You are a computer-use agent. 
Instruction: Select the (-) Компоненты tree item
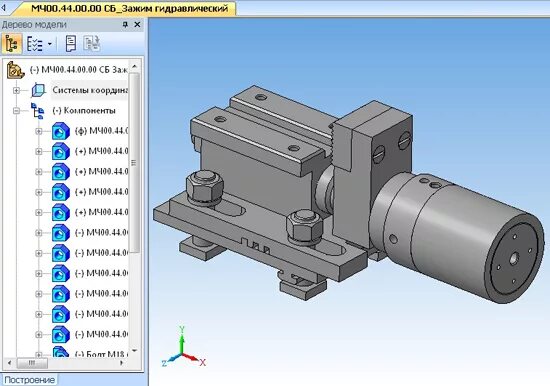pos(84,111)
